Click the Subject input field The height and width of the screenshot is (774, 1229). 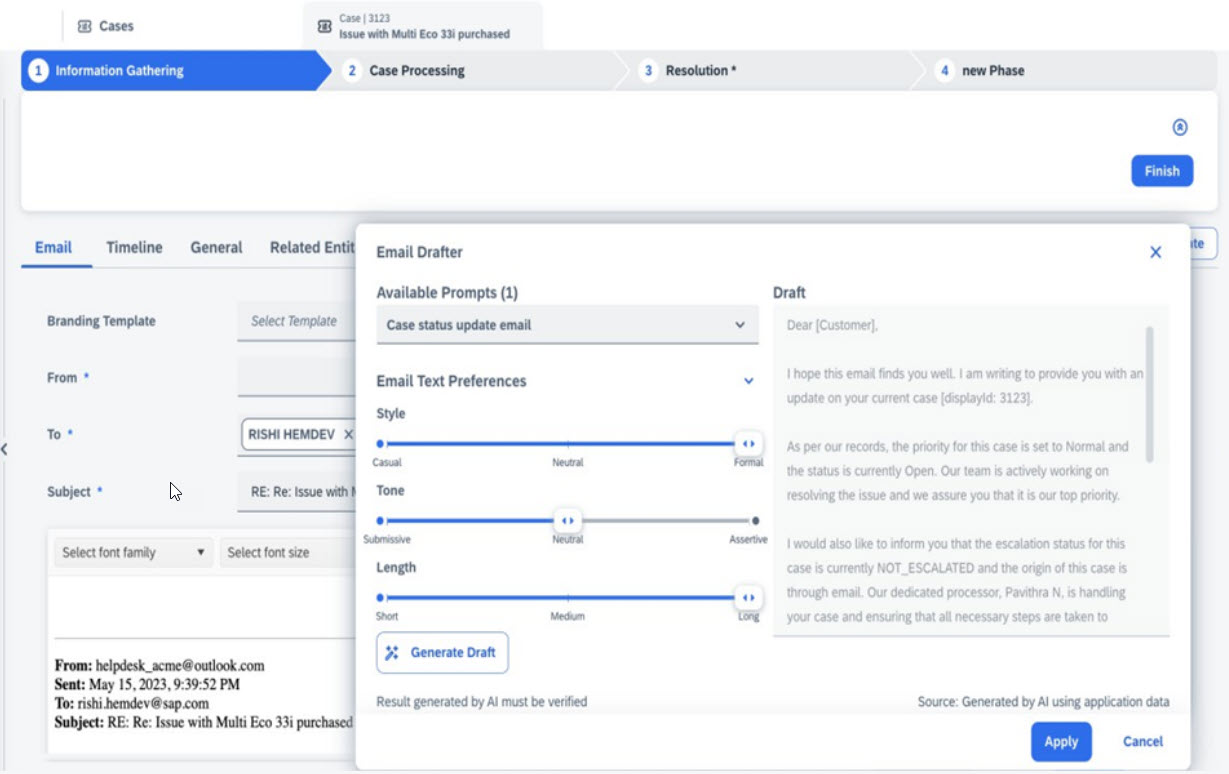point(297,491)
